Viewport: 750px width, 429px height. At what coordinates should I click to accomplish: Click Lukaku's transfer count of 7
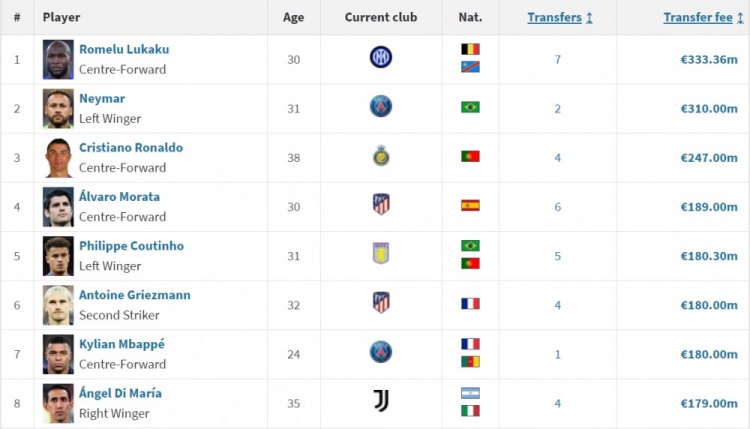(558, 59)
